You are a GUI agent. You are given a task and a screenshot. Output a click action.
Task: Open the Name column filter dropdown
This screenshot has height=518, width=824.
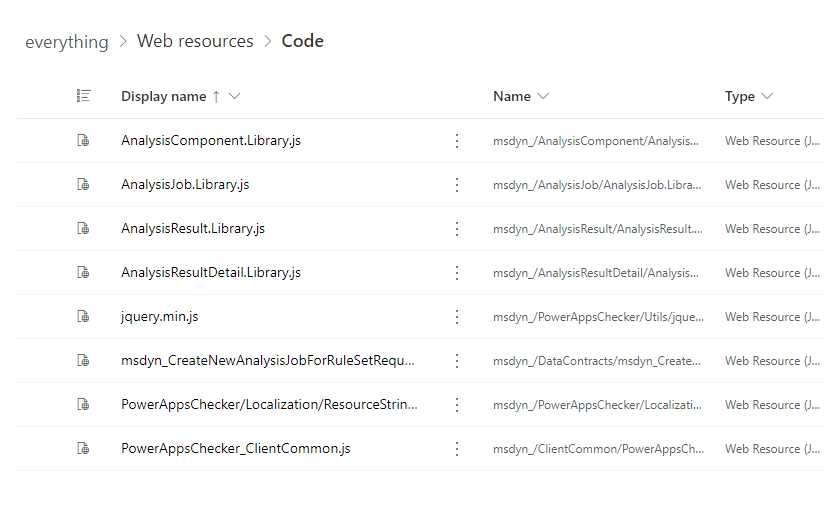pyautogui.click(x=543, y=97)
